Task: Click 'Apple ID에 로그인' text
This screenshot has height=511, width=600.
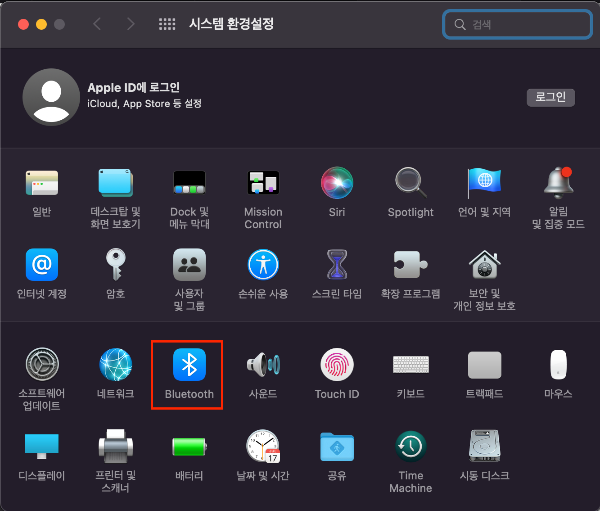Action: click(x=134, y=88)
